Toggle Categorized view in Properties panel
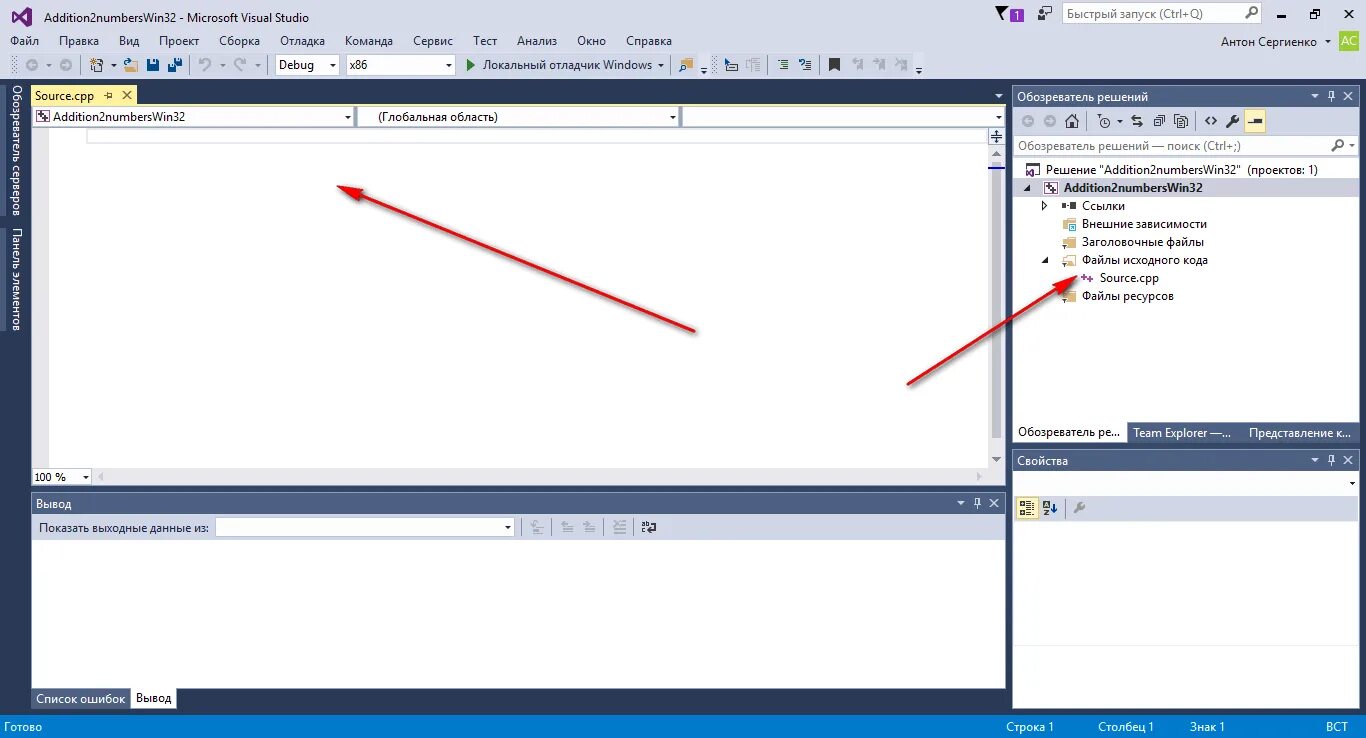Screen dimensions: 1366x738 pyautogui.click(x=1027, y=508)
